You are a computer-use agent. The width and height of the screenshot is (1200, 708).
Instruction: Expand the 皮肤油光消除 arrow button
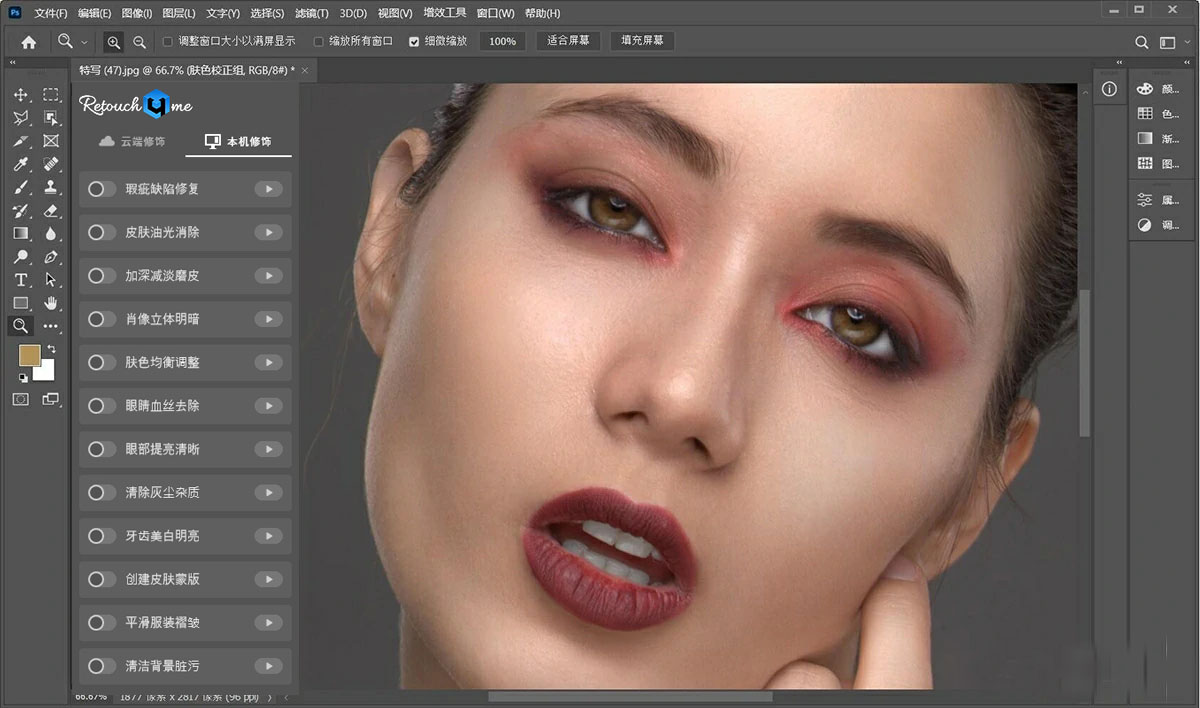click(x=267, y=232)
